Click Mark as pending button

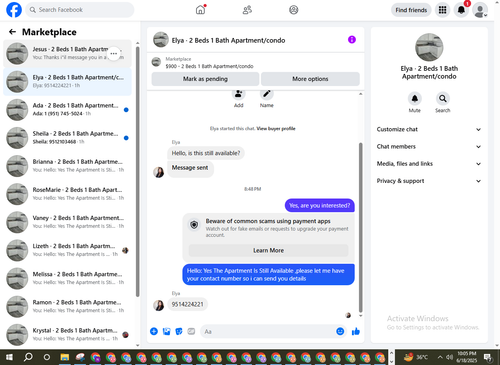click(205, 79)
